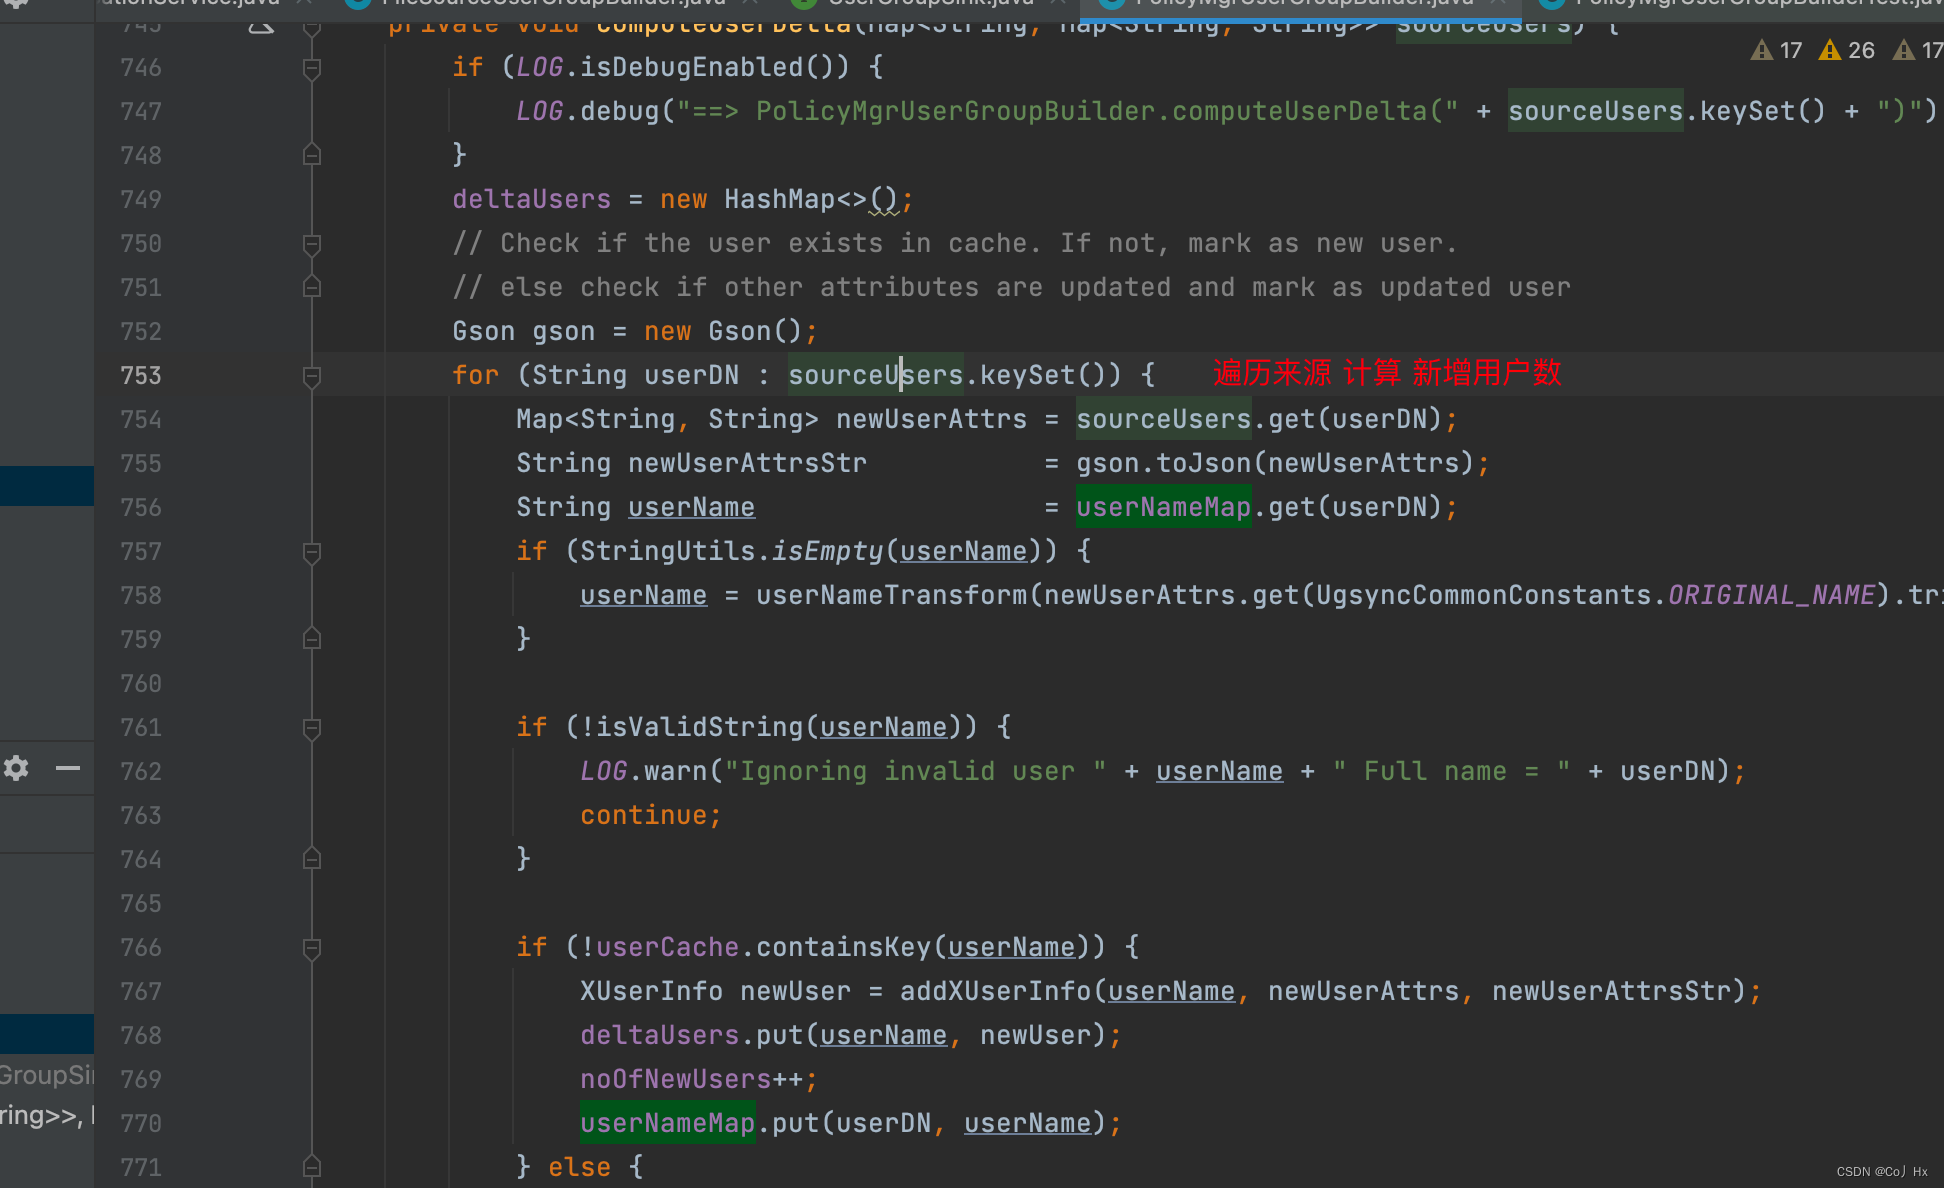
Task: Click the fold end marker at line 764
Action: [312, 859]
